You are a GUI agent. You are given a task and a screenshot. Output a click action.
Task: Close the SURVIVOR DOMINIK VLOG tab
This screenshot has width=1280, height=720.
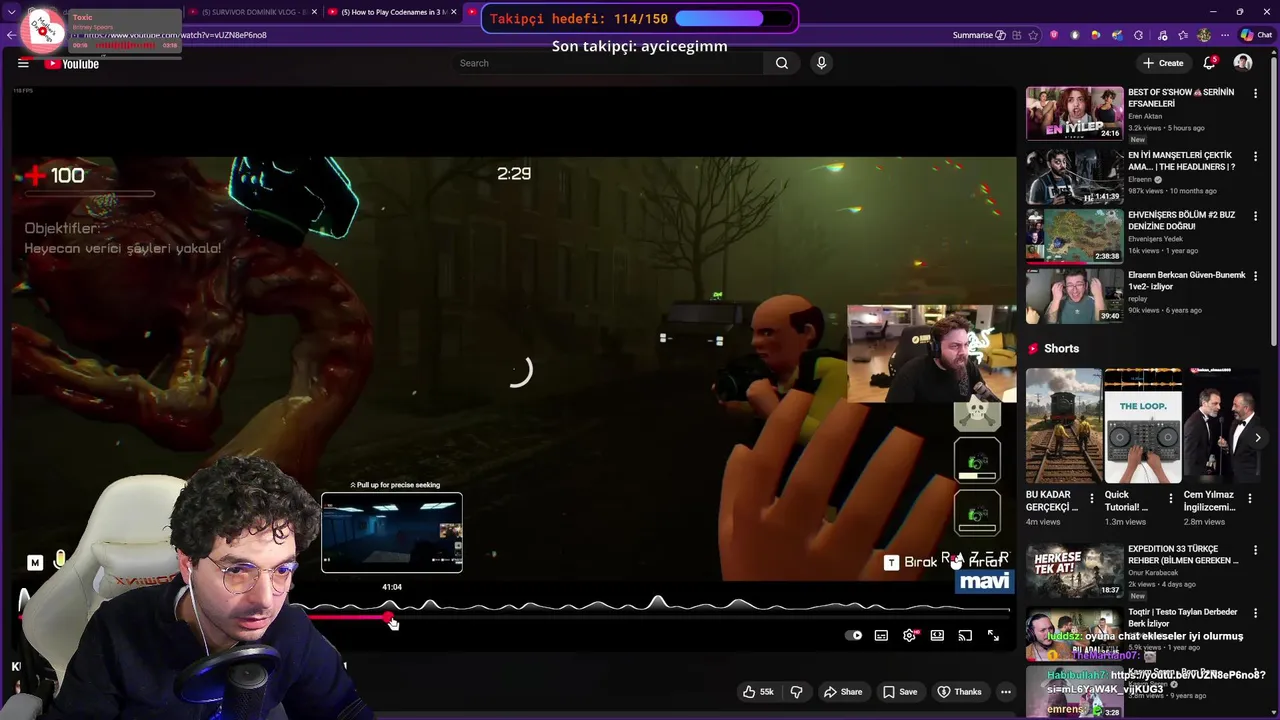pyautogui.click(x=314, y=12)
